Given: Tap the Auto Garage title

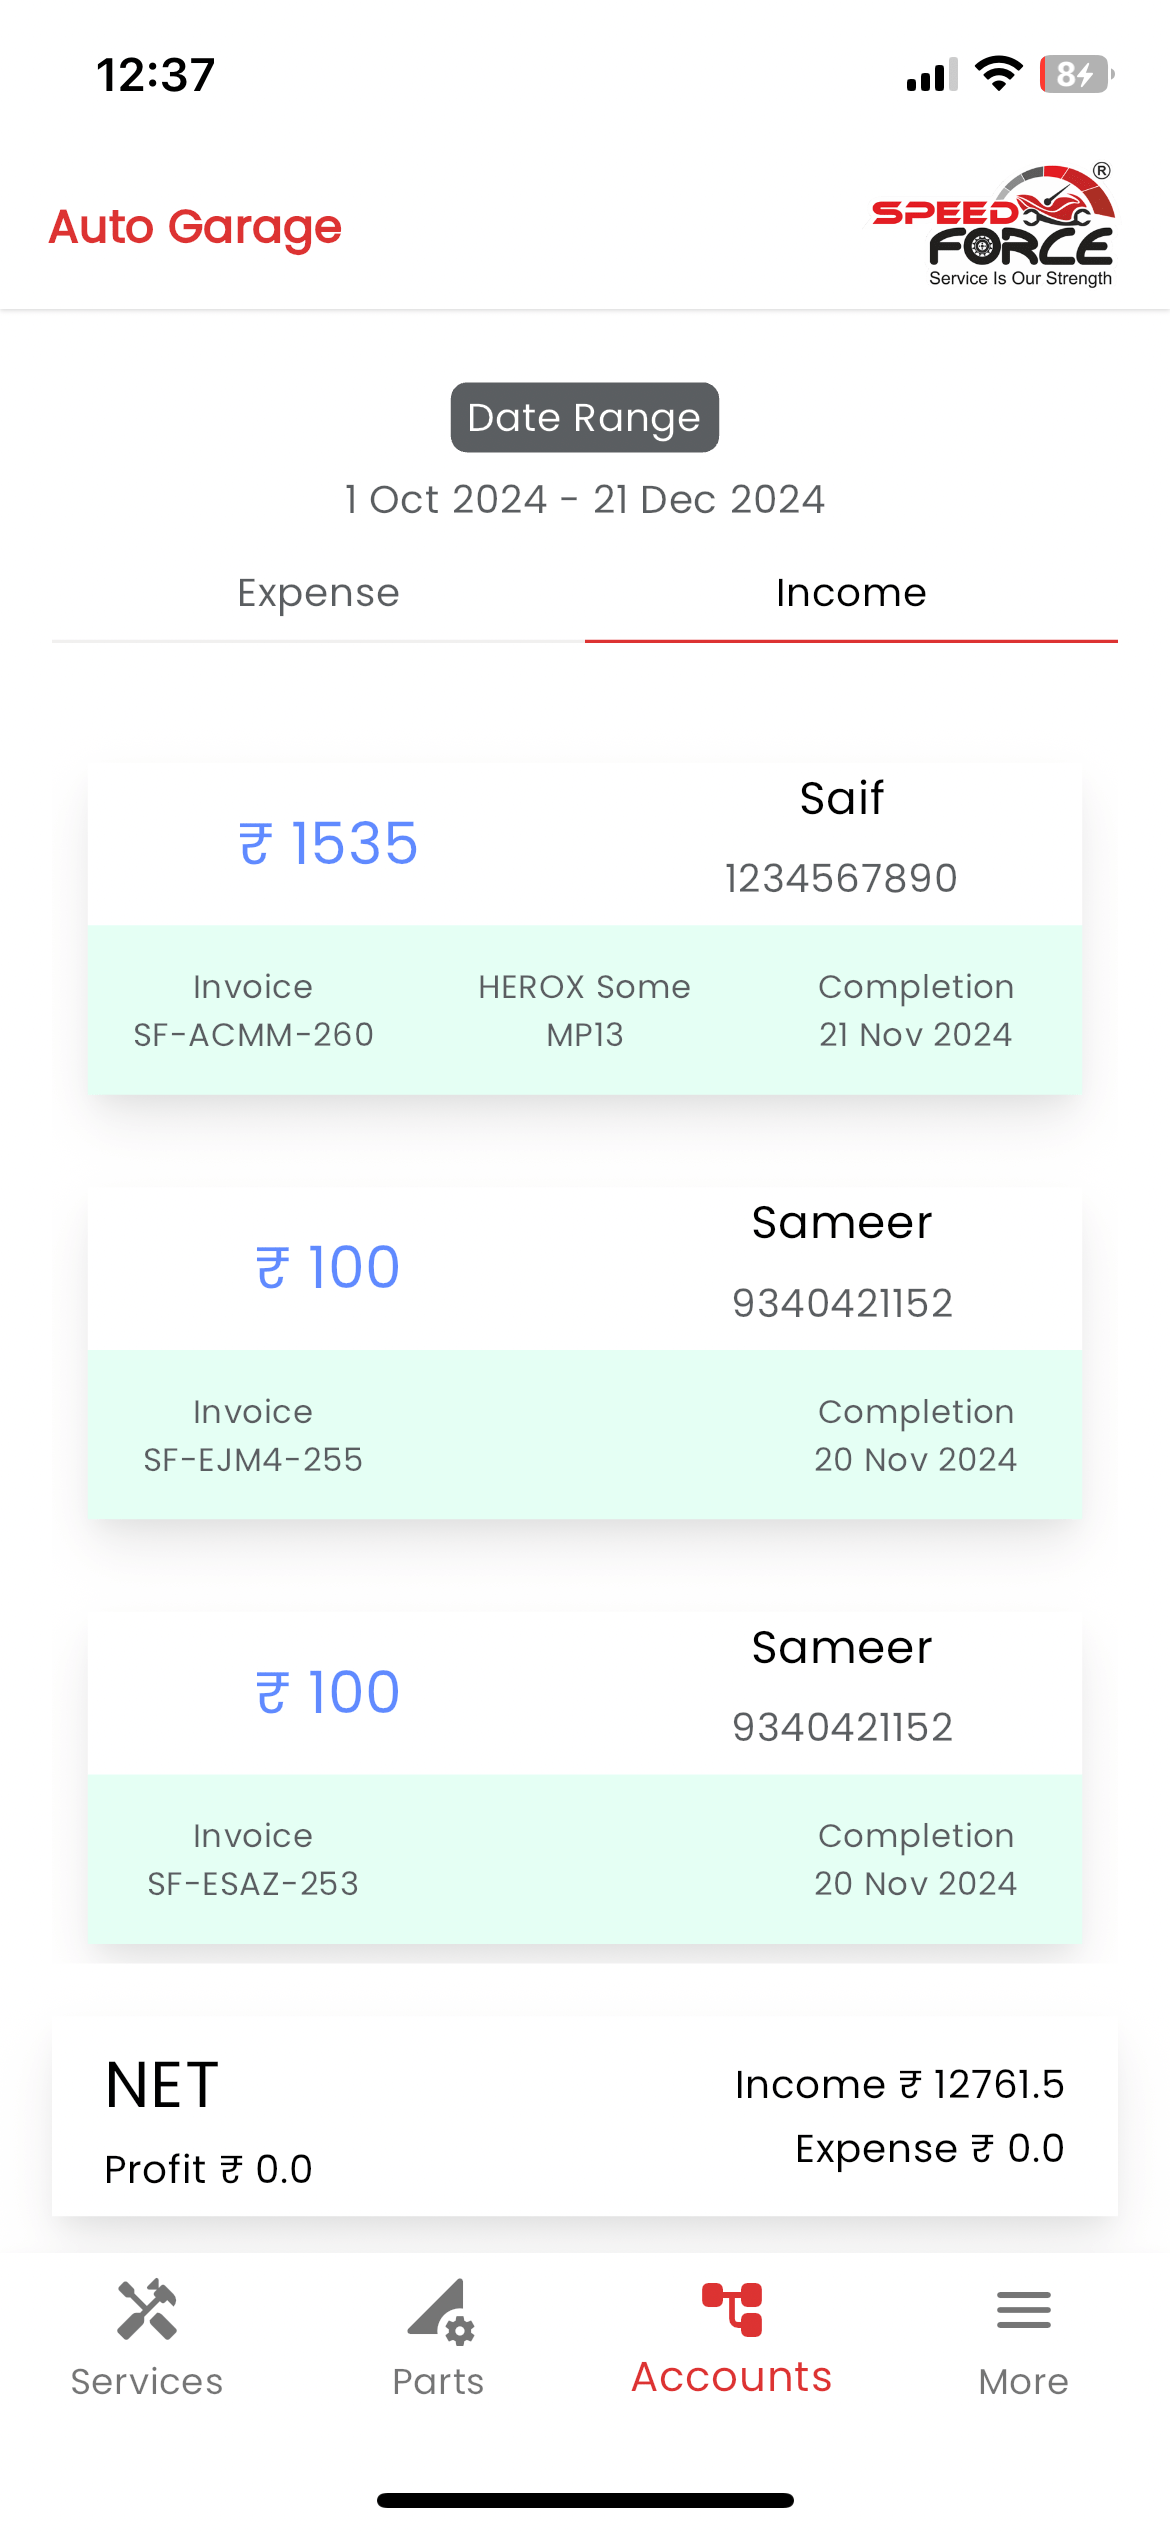Looking at the screenshot, I should (x=195, y=227).
